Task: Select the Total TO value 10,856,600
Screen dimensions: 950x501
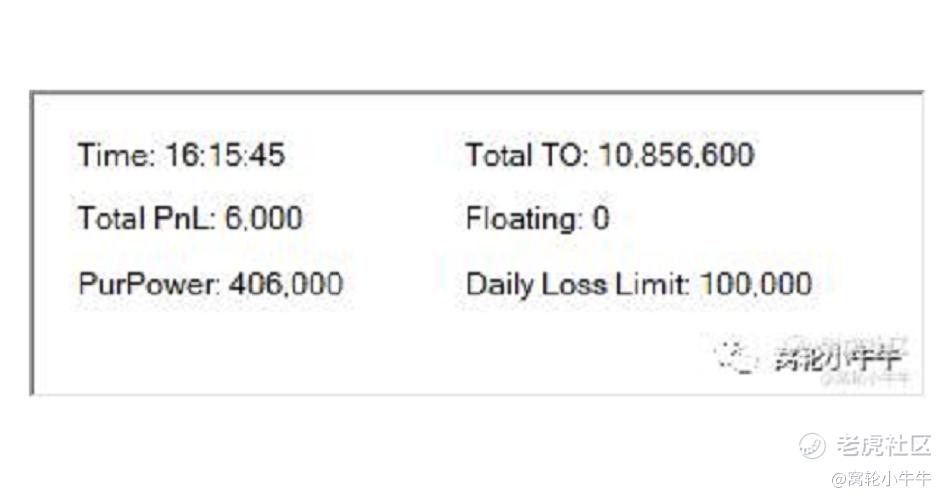Action: tap(676, 156)
